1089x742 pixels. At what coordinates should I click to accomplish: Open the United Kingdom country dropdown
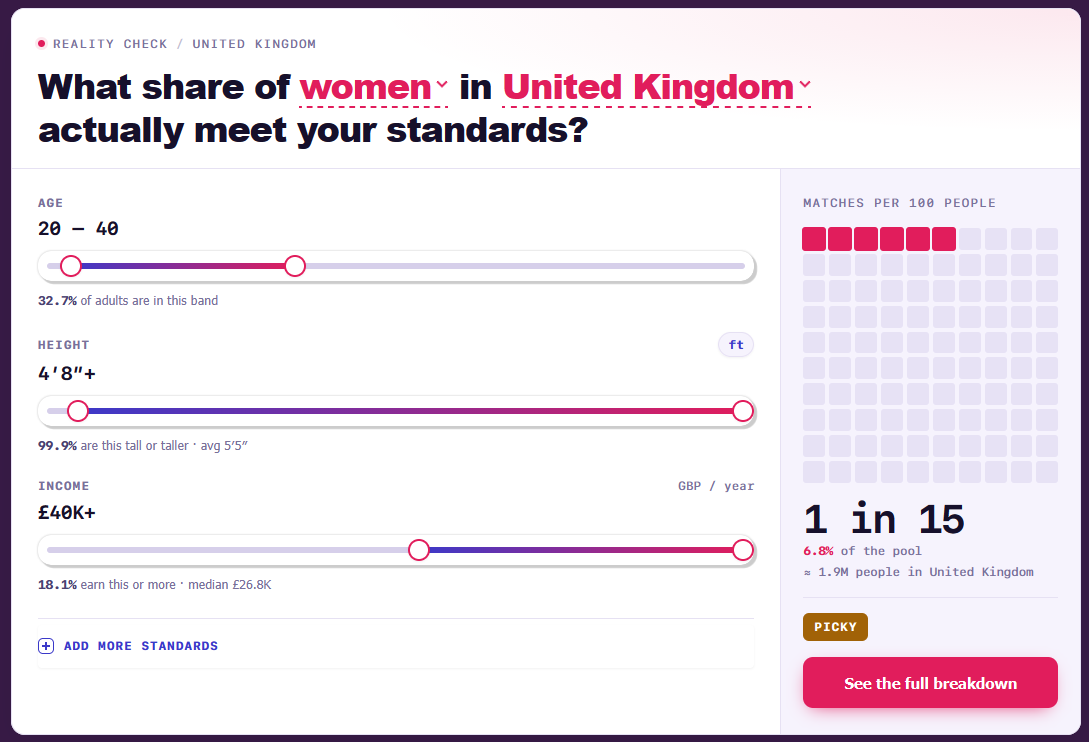657,88
